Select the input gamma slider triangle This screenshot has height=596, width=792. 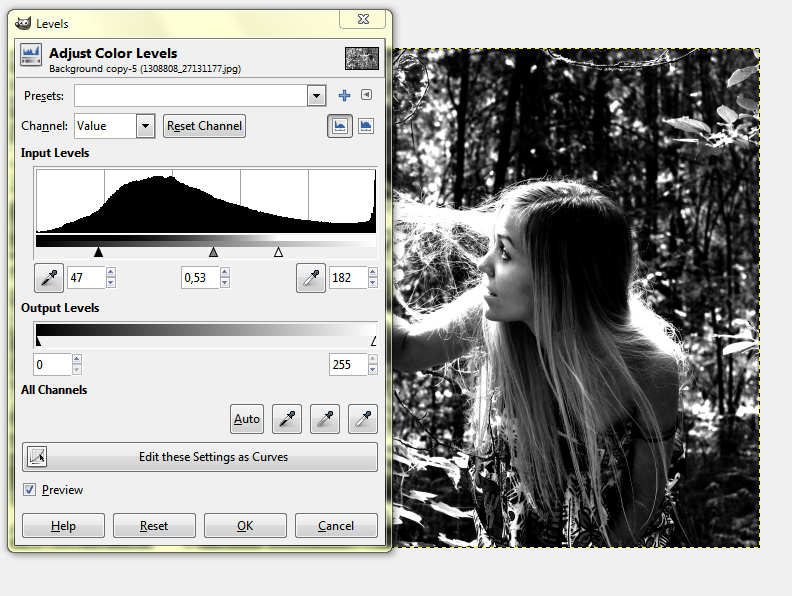click(x=214, y=252)
